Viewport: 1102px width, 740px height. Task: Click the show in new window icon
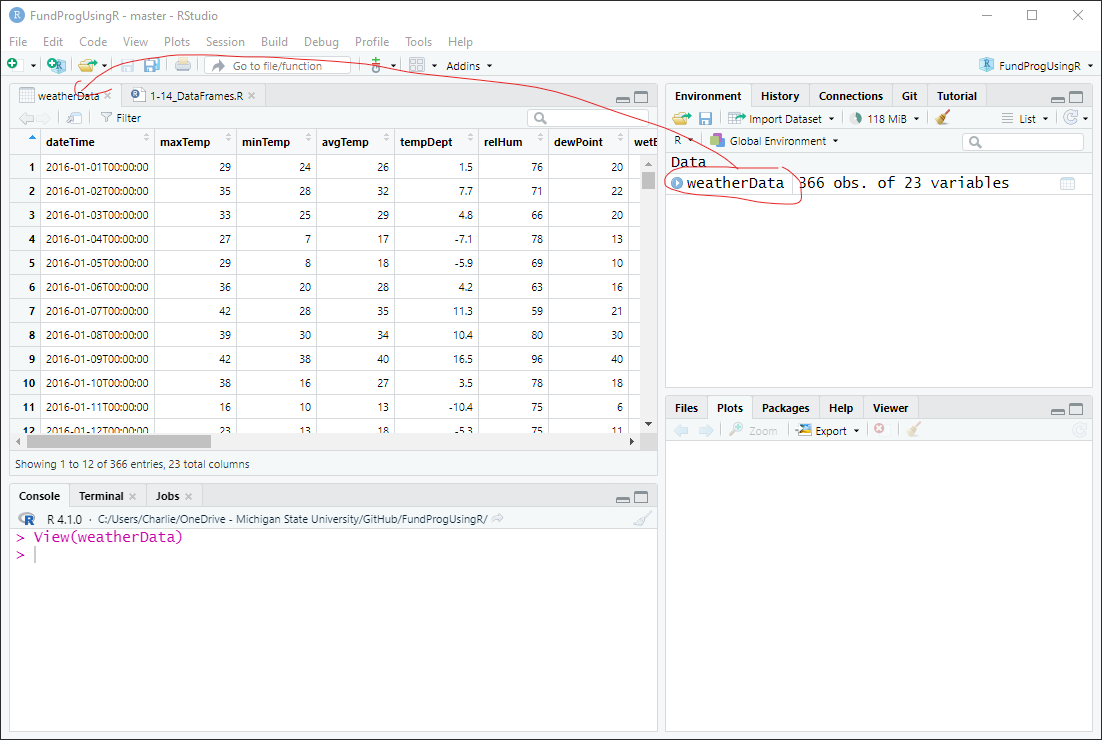74,117
